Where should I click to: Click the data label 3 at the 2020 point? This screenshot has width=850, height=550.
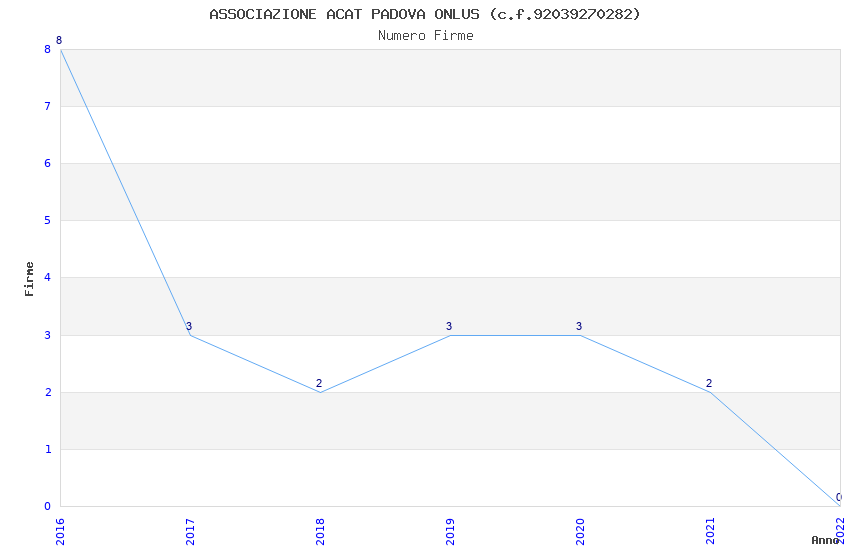[579, 326]
